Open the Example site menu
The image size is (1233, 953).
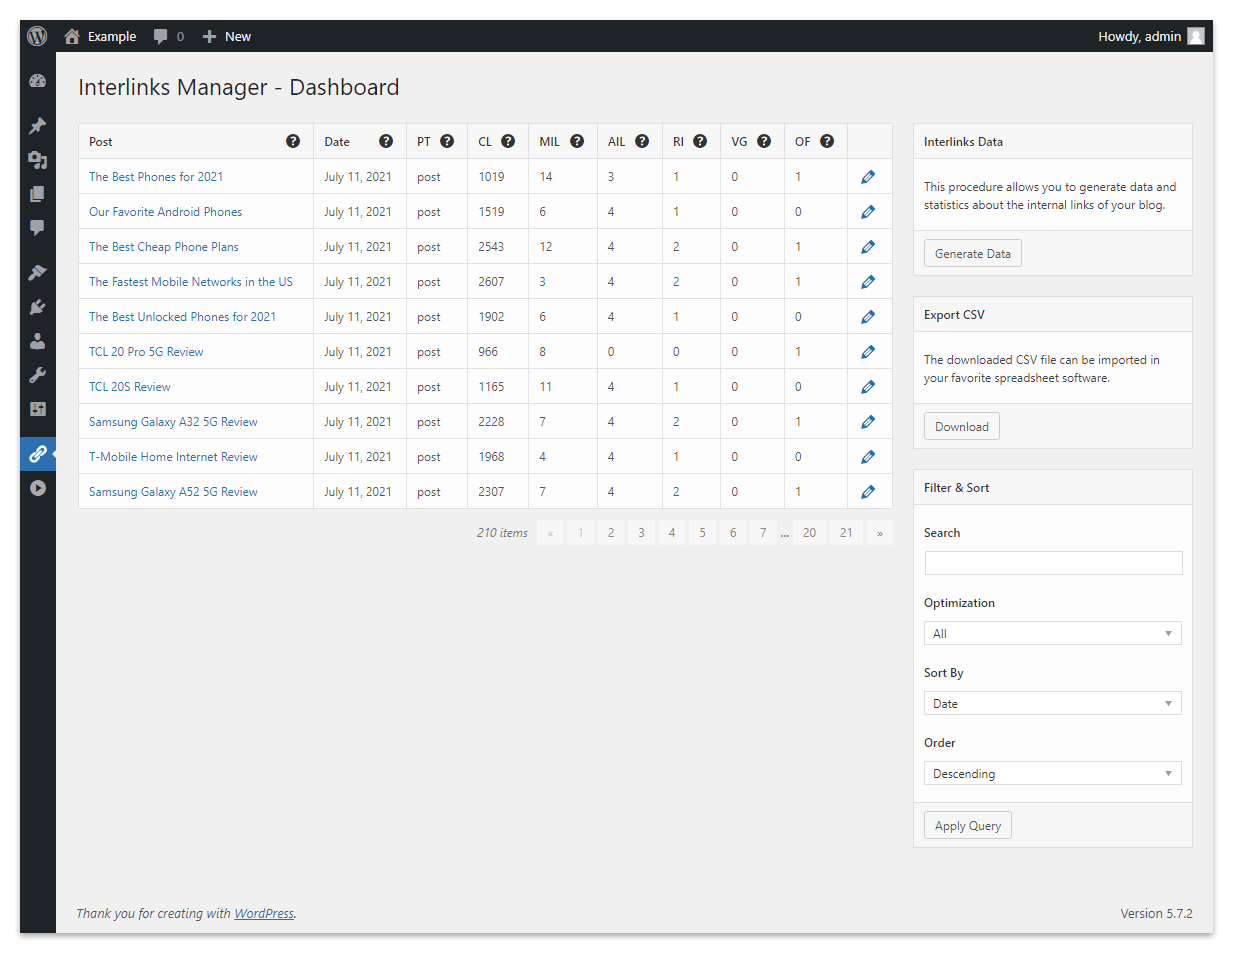tap(100, 36)
